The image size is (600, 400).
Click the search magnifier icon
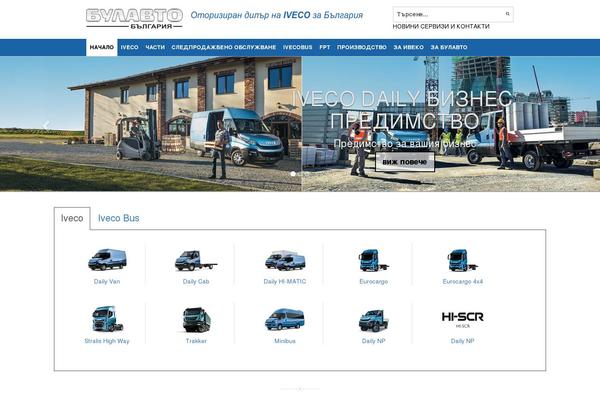point(507,14)
